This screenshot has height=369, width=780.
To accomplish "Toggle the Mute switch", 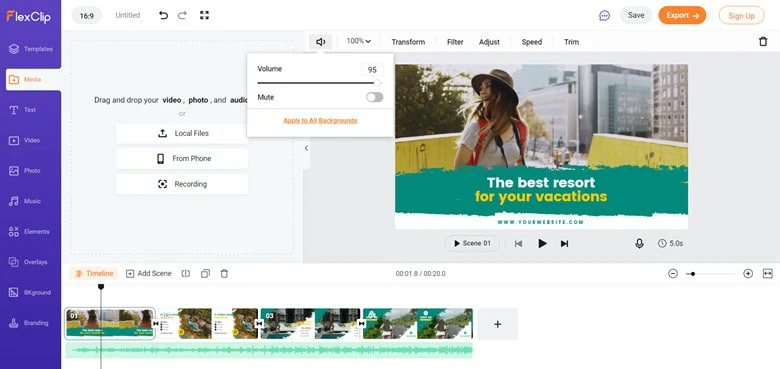I will point(375,97).
